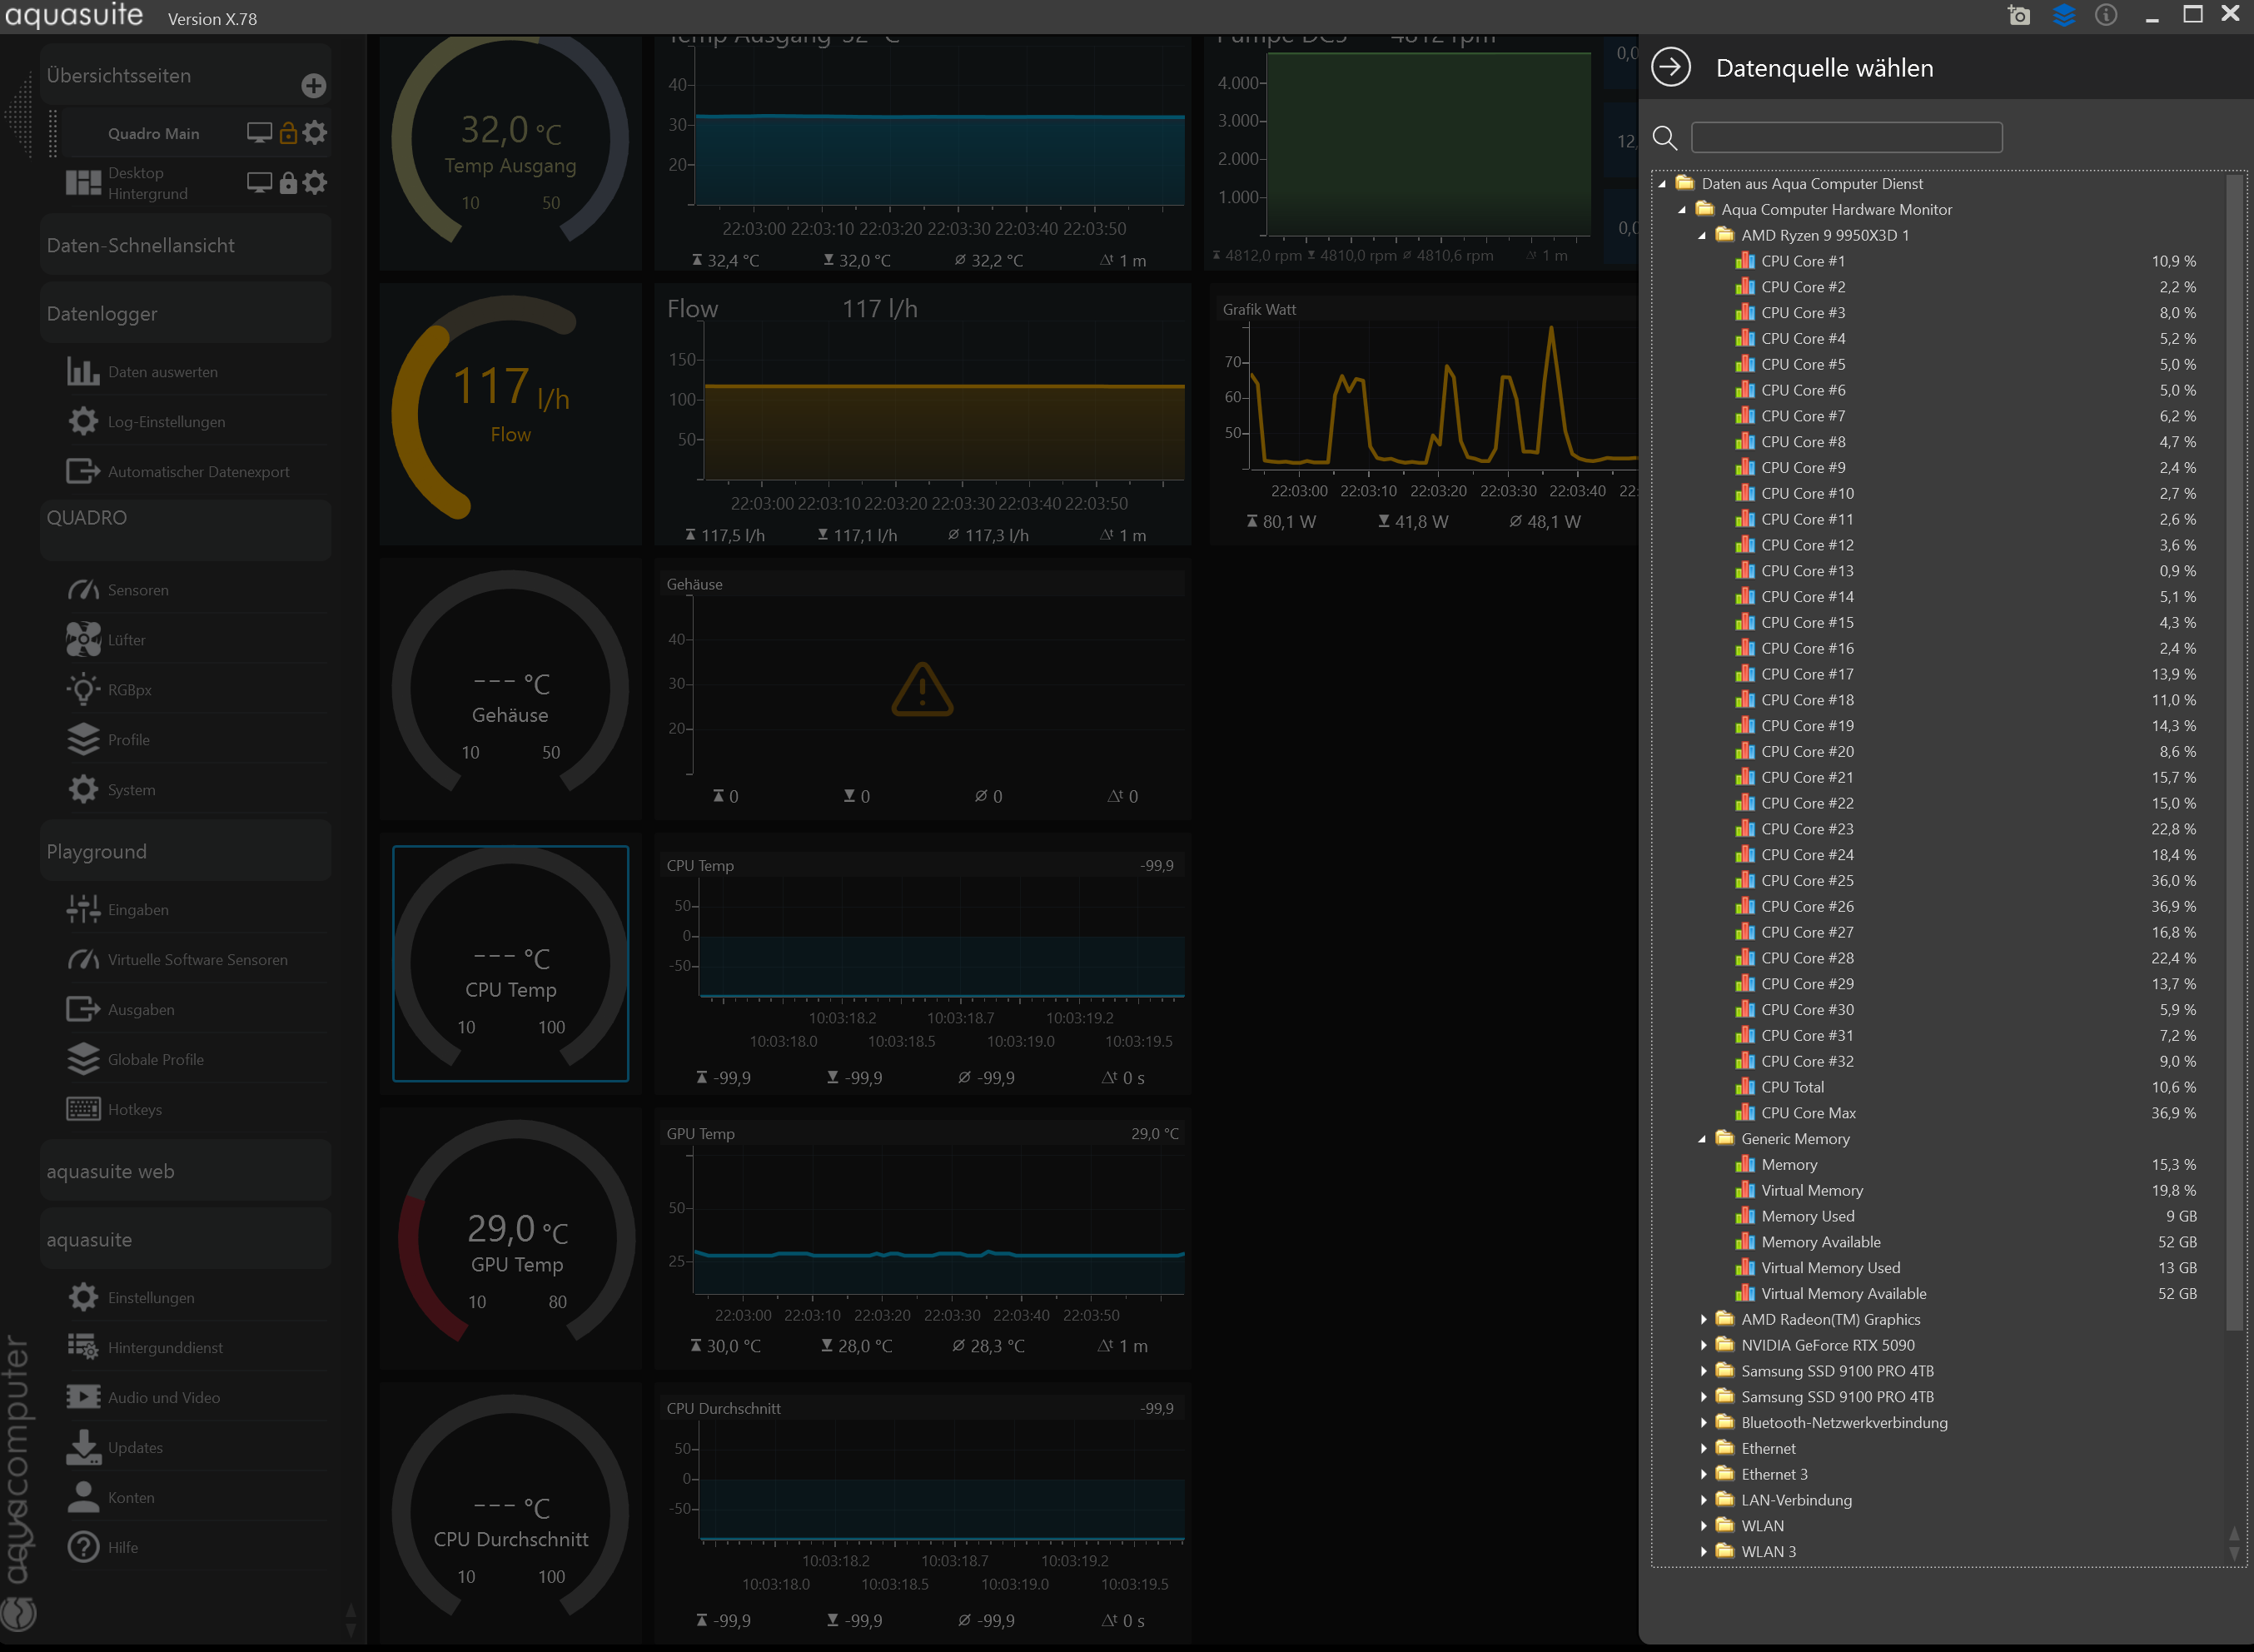Screen dimensions: 2254x1652
Task: Open the info icon in title bar
Action: click(2106, 15)
